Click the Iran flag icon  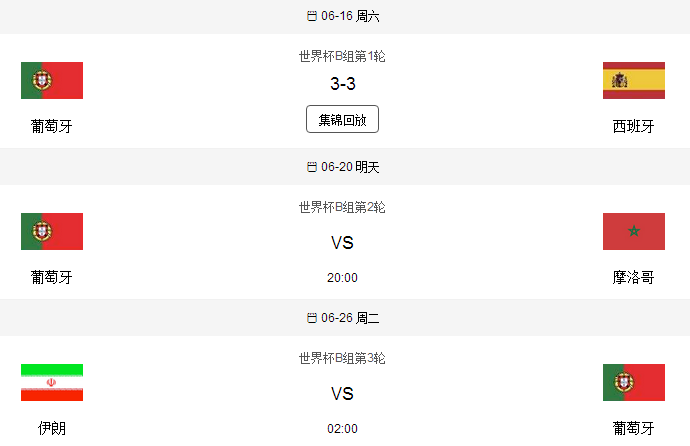[x=52, y=382]
